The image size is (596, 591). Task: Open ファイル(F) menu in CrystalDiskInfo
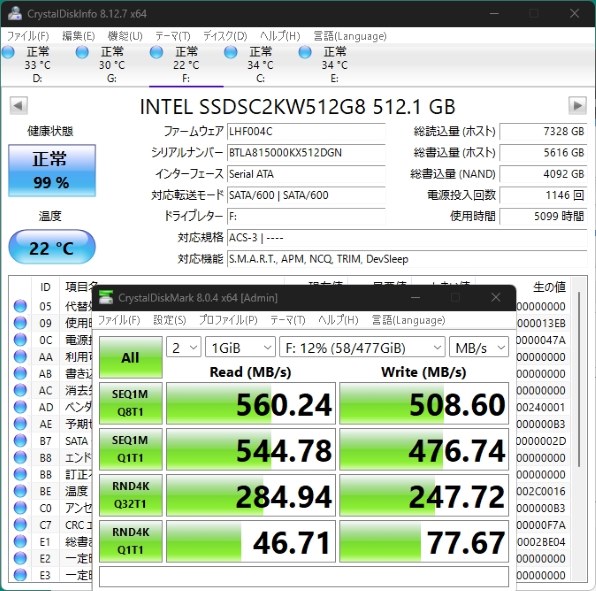28,36
